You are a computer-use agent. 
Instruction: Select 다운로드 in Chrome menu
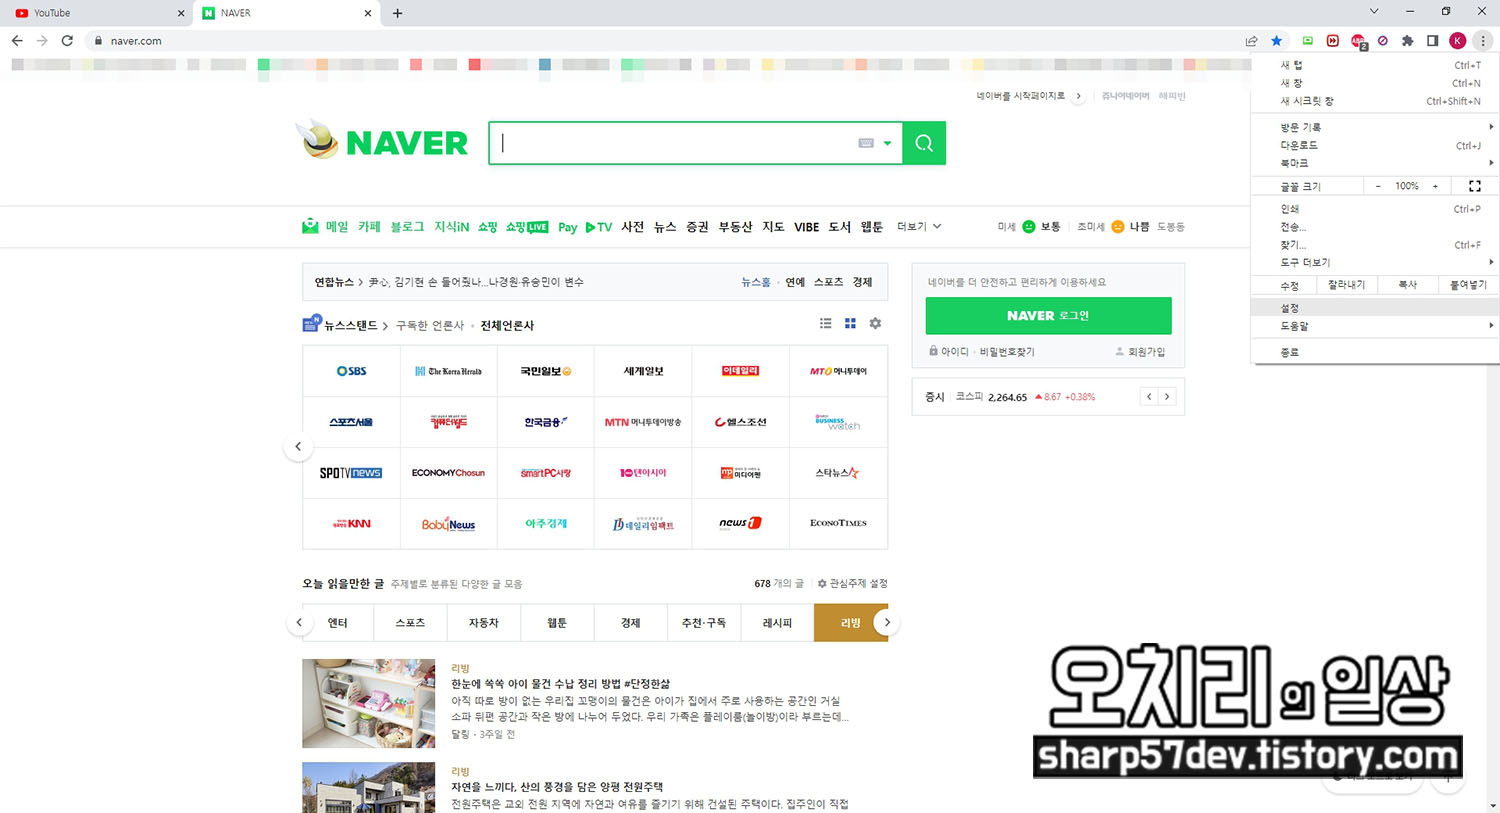[x=1375, y=145]
